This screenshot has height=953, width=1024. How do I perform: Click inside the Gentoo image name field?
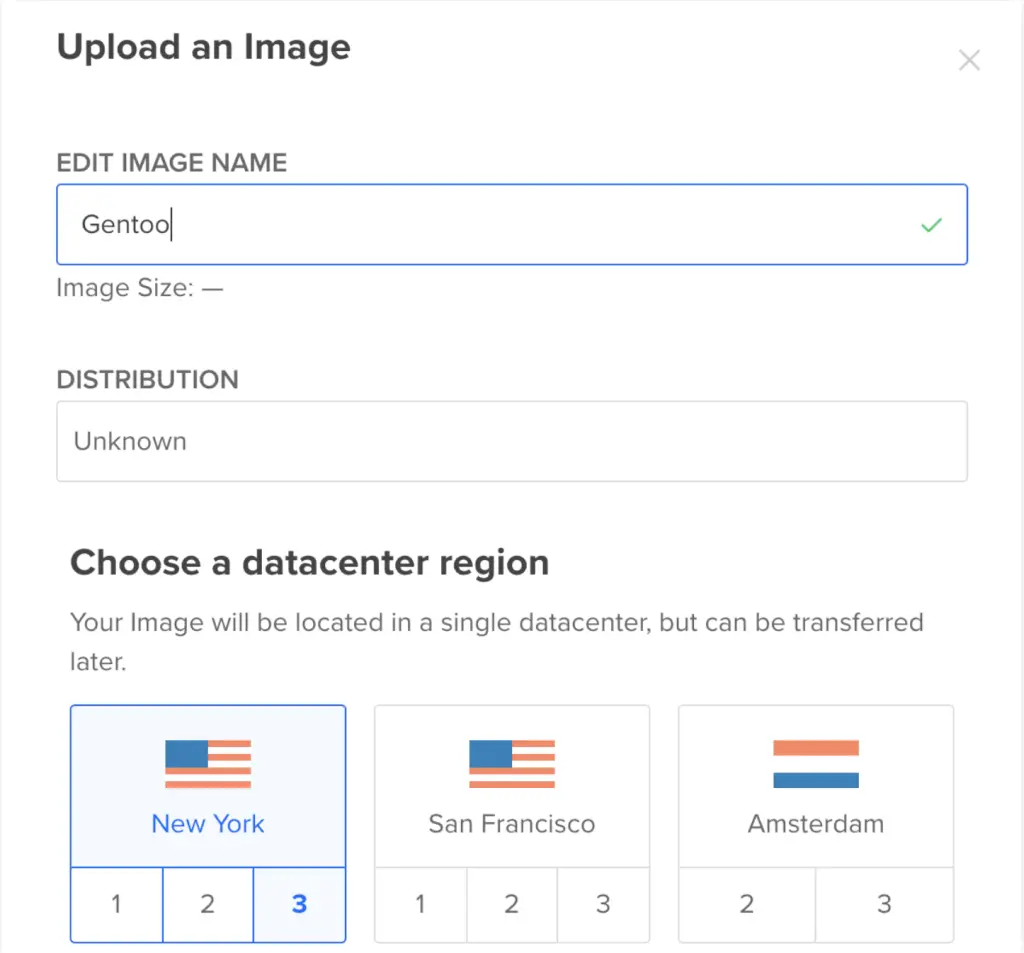pos(400,225)
